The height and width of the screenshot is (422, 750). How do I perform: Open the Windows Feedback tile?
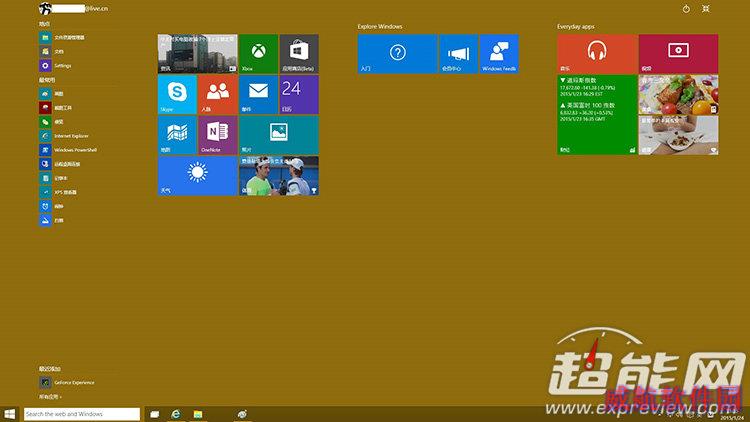tap(499, 54)
